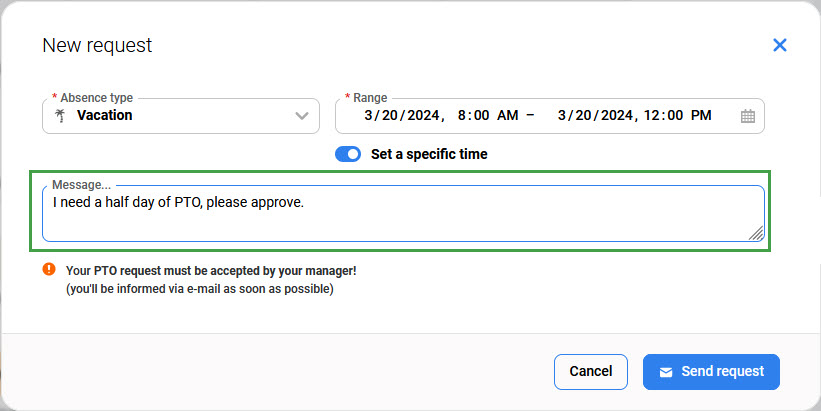Select the end date in the range
The width and height of the screenshot is (821, 411).
coord(596,116)
